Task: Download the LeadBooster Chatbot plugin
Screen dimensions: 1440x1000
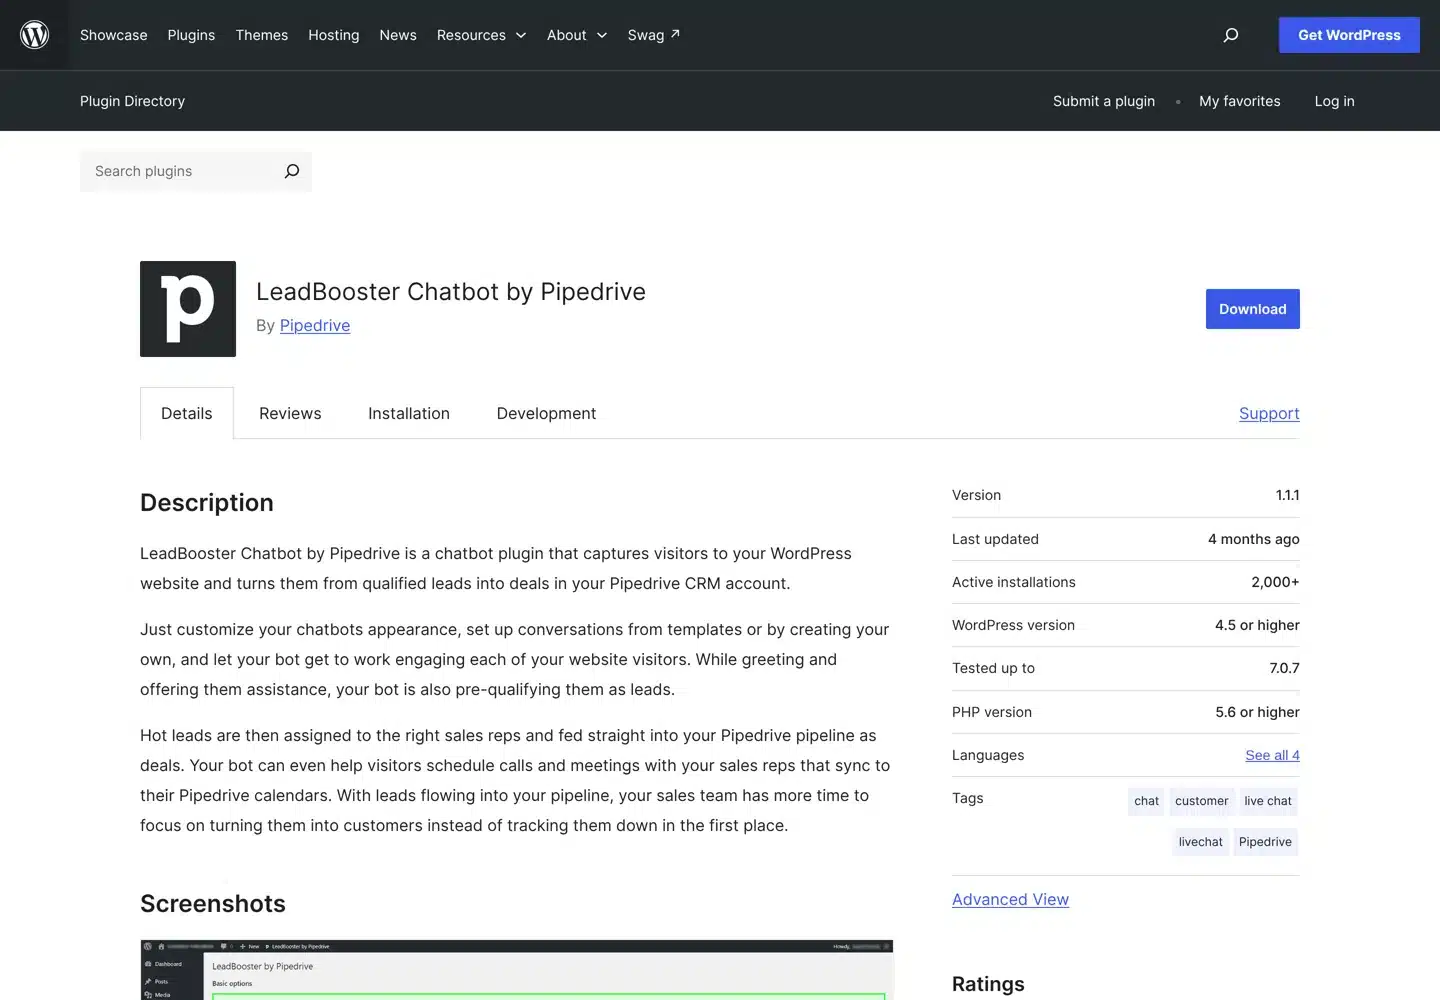Action: tap(1253, 309)
